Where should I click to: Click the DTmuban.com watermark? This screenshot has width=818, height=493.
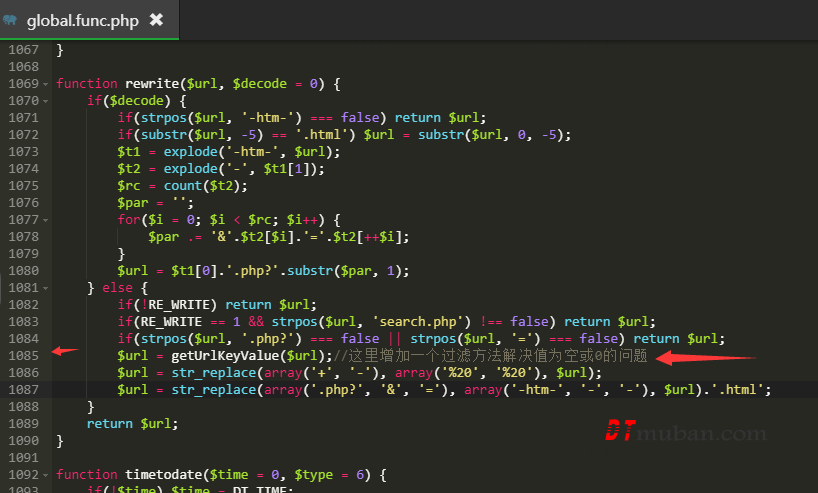[685, 432]
